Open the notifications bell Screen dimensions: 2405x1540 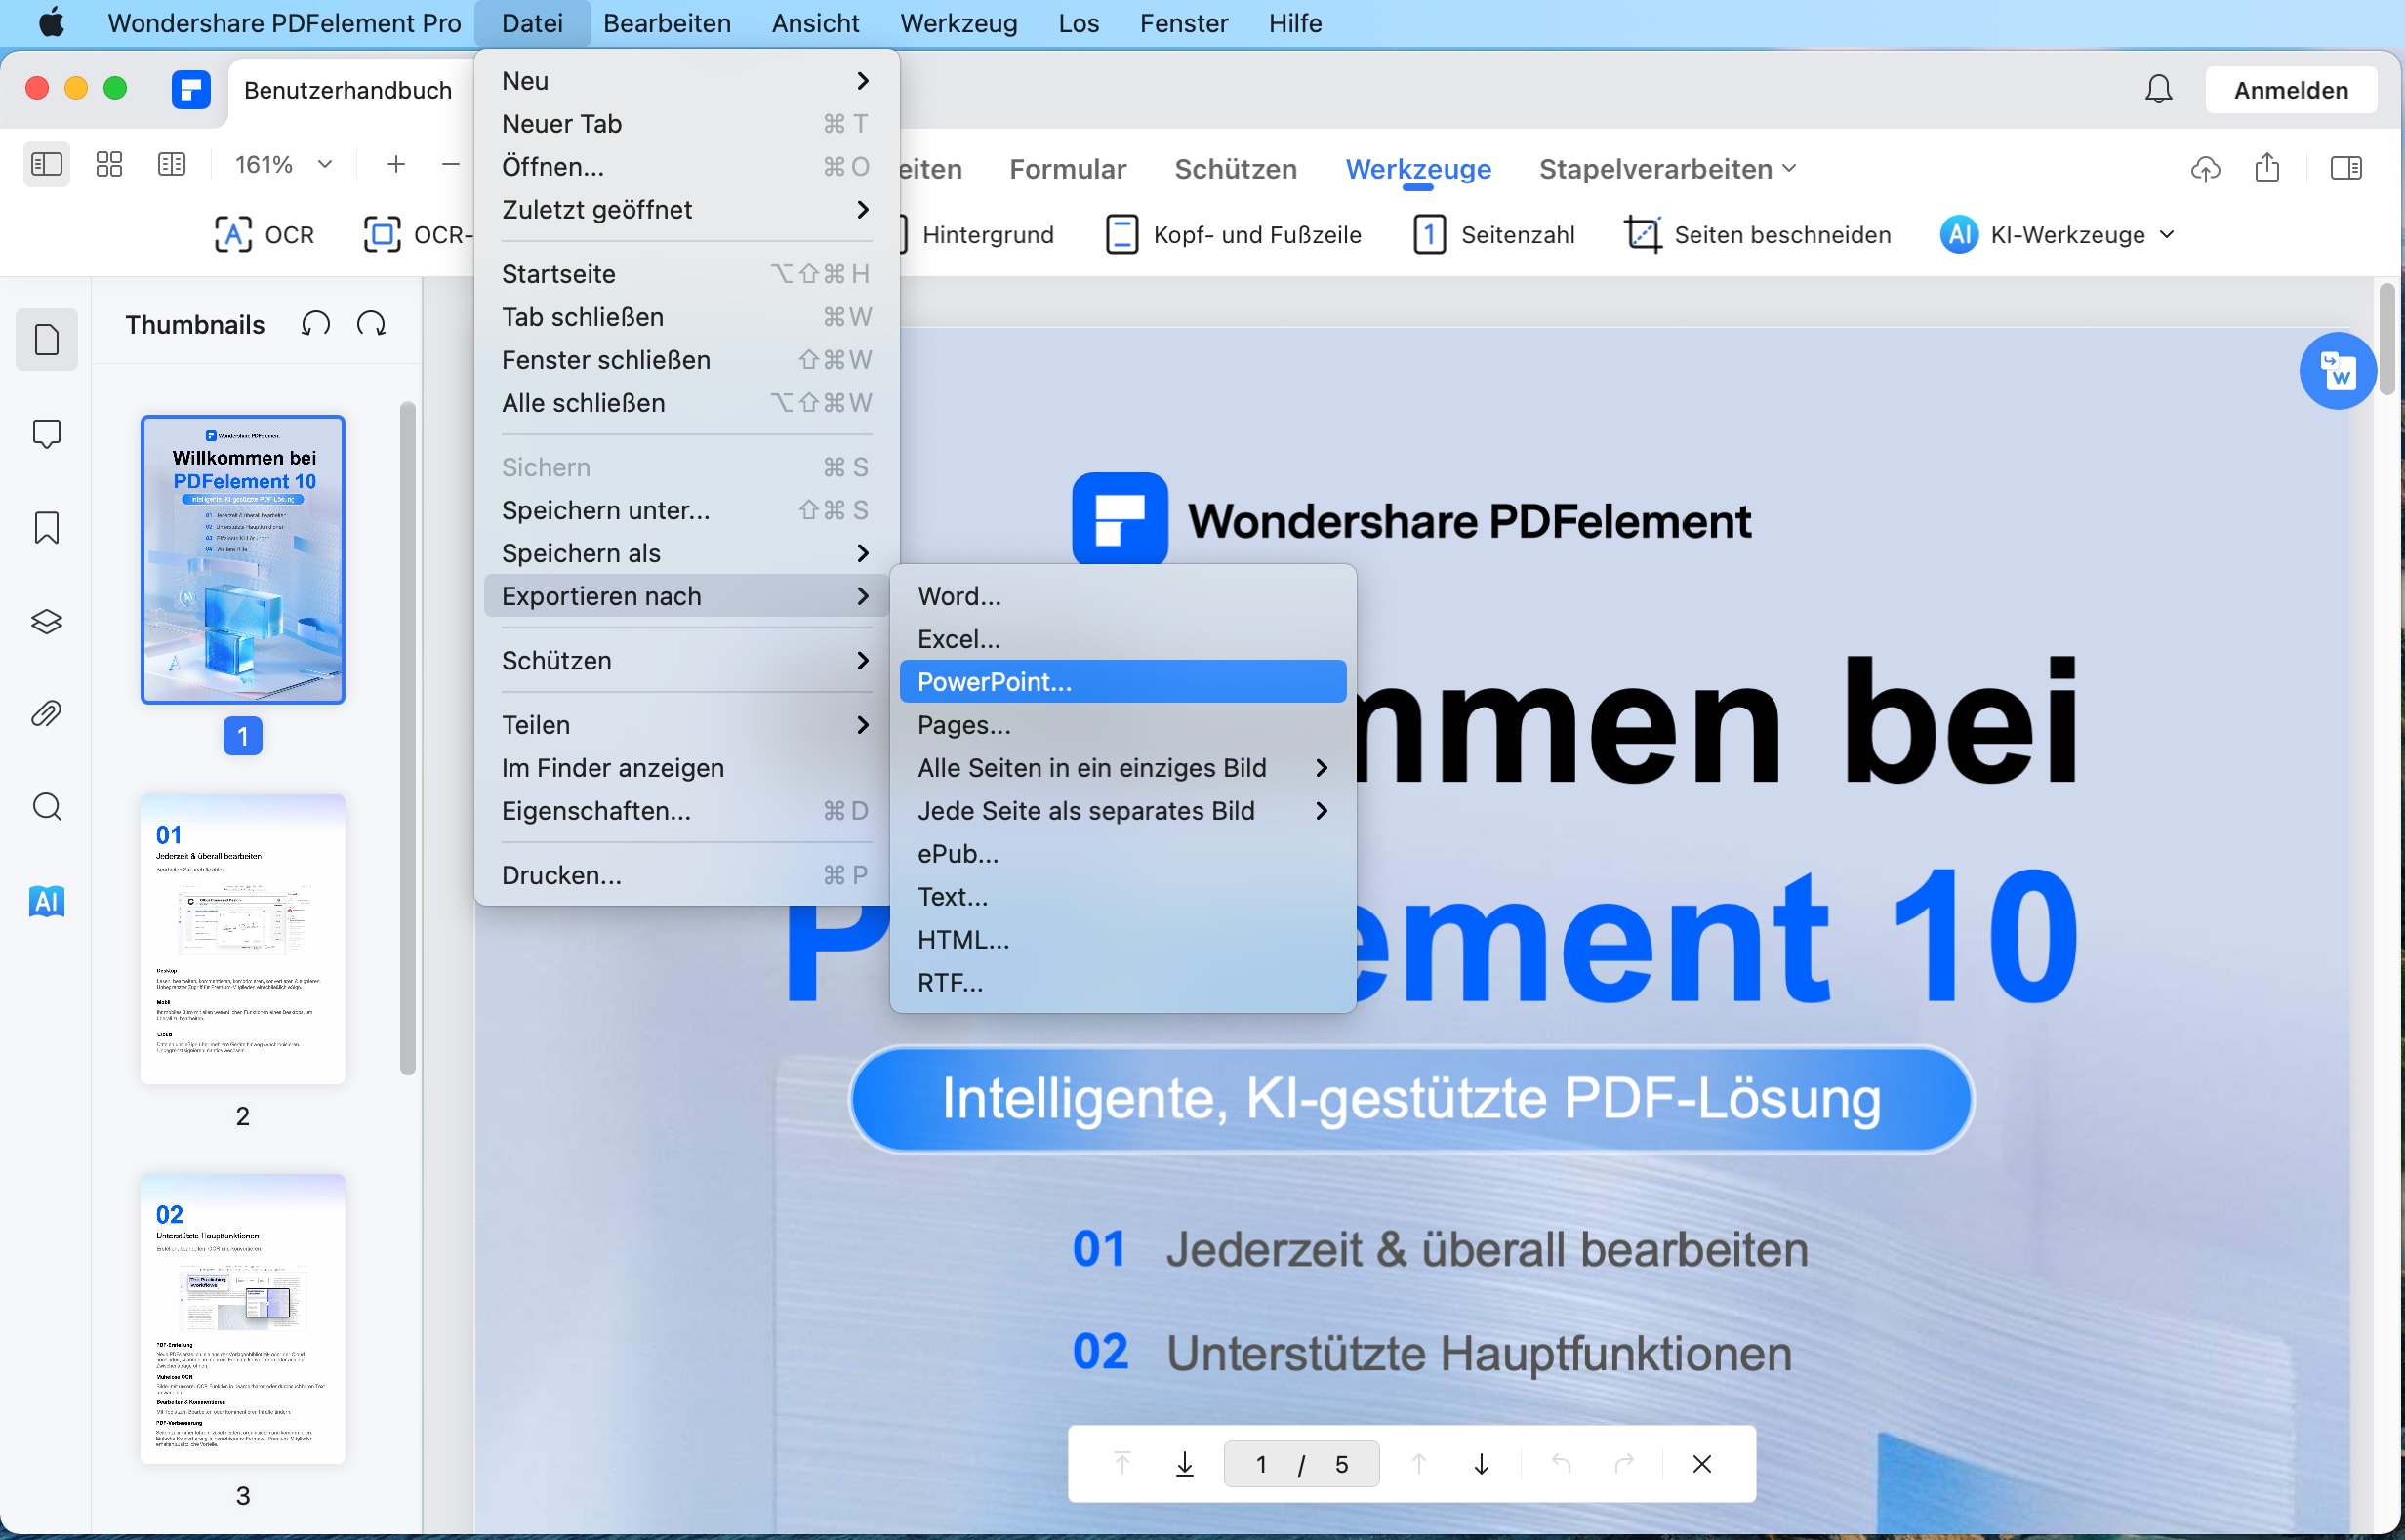tap(2159, 90)
